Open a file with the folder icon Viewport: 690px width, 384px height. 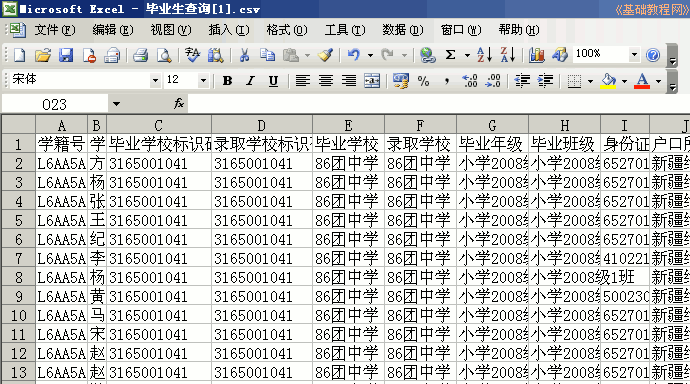click(x=43, y=55)
